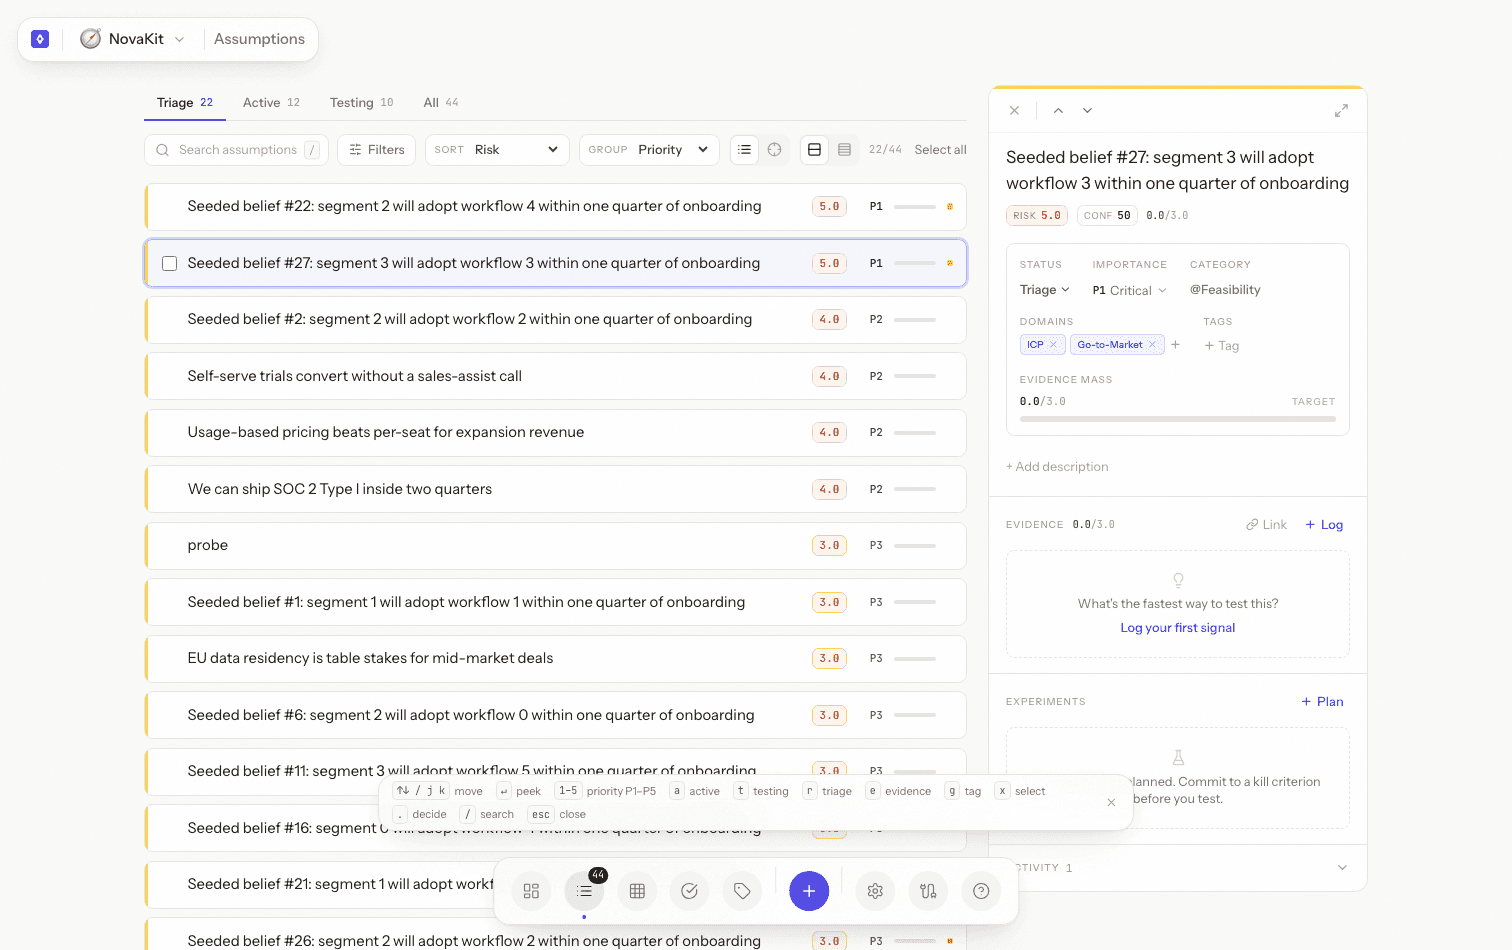Open EU data residency row
1512x950 pixels.
coord(556,659)
